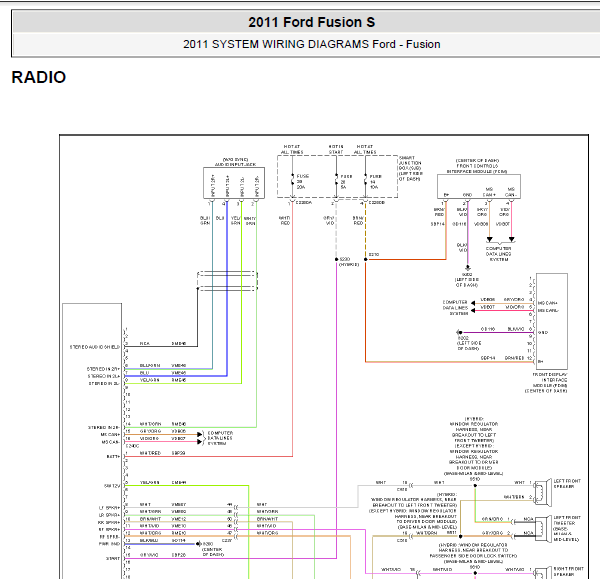600x579 pixels.
Task: Click the 'RIGHT FRONT SPEAKER' label
Action: click(568, 571)
